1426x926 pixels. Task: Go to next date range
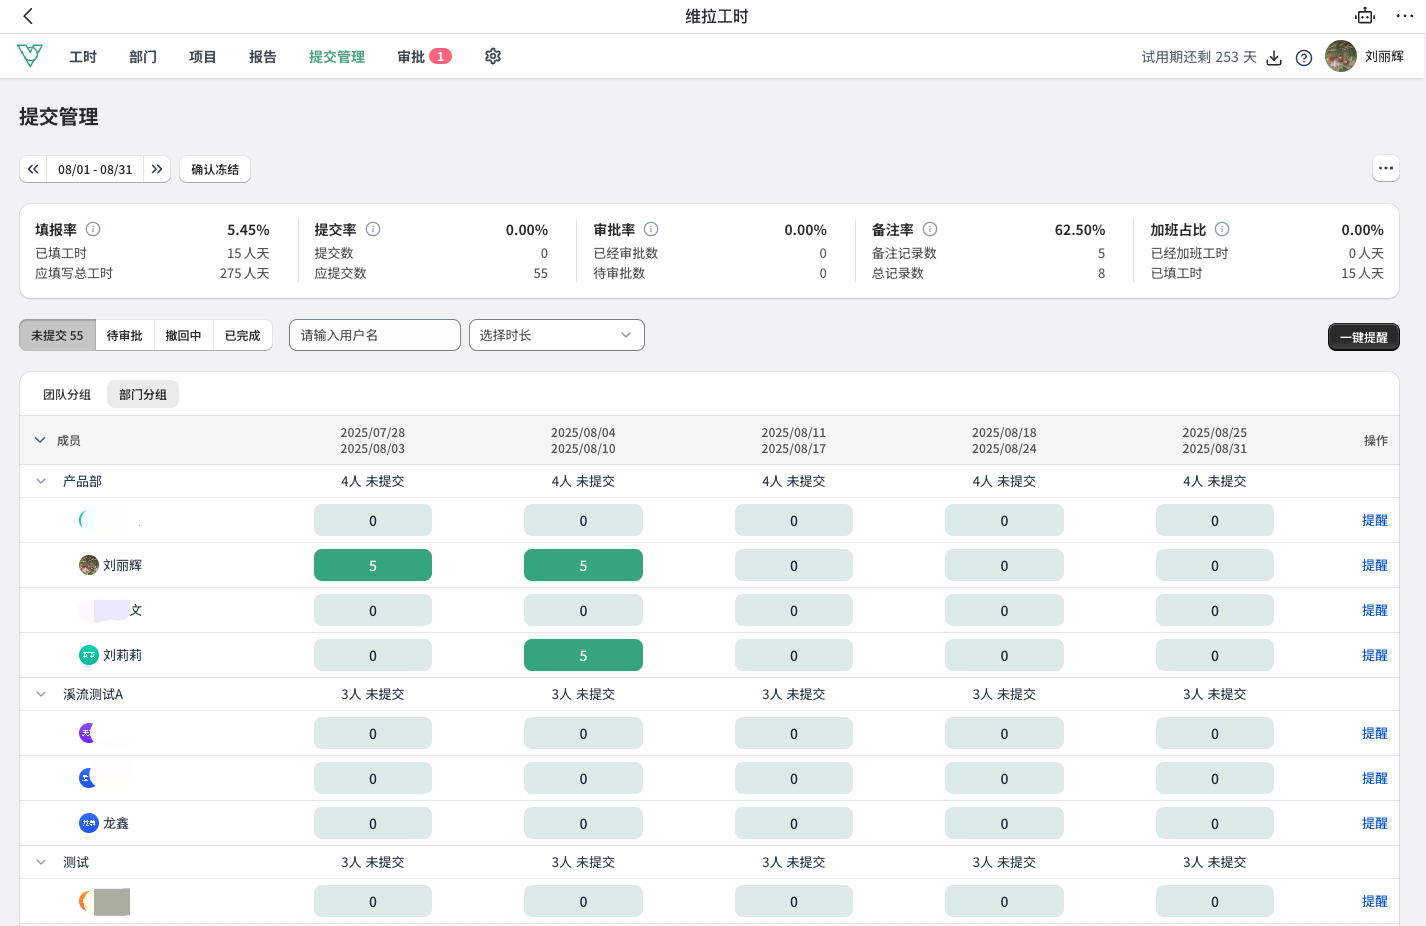coord(157,169)
